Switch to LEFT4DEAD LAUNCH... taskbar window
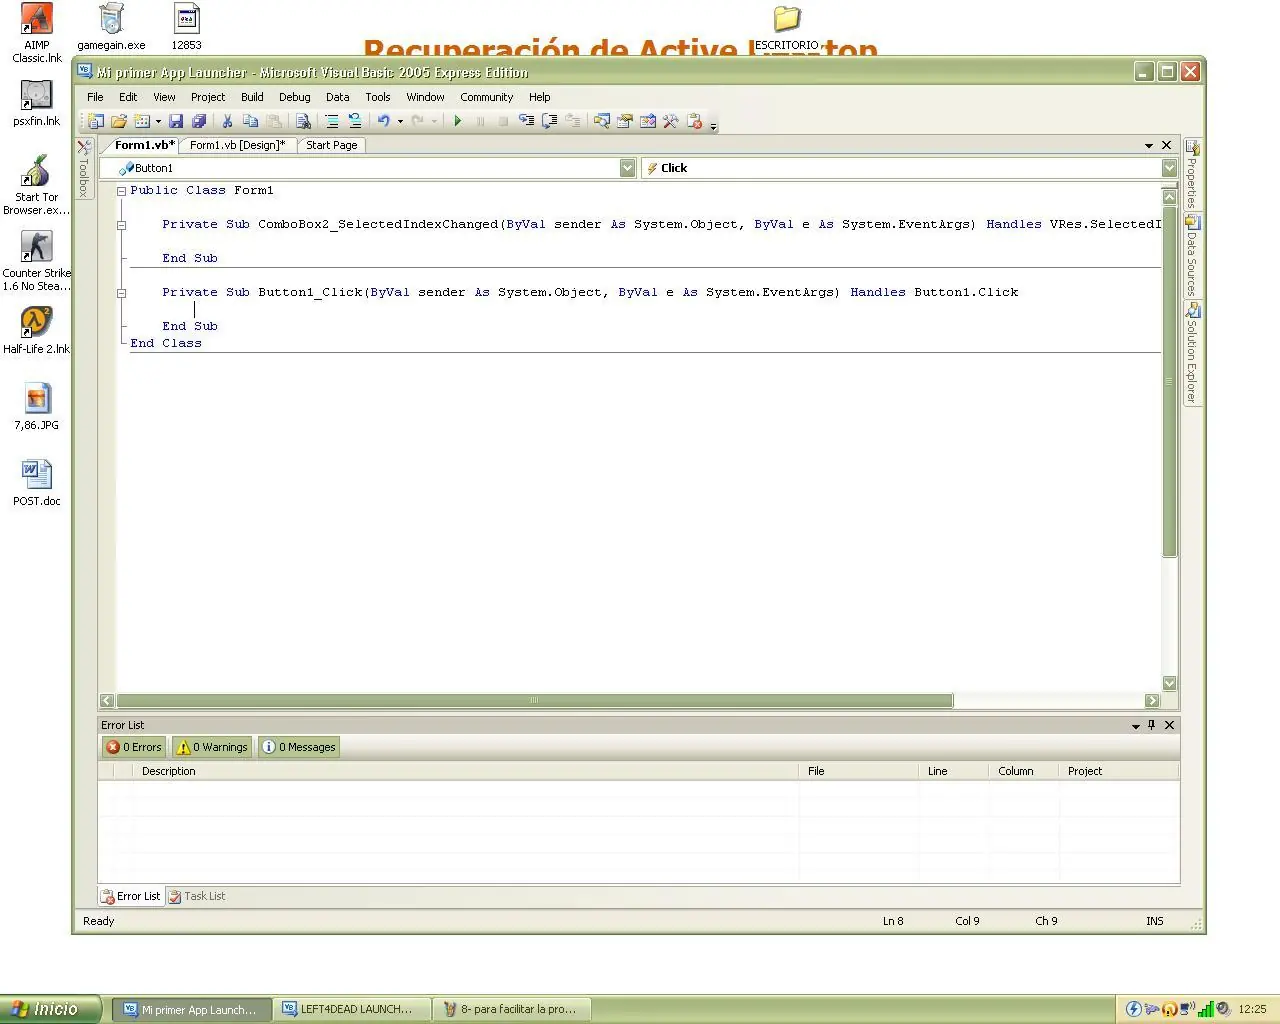This screenshot has width=1280, height=1024. [351, 1010]
